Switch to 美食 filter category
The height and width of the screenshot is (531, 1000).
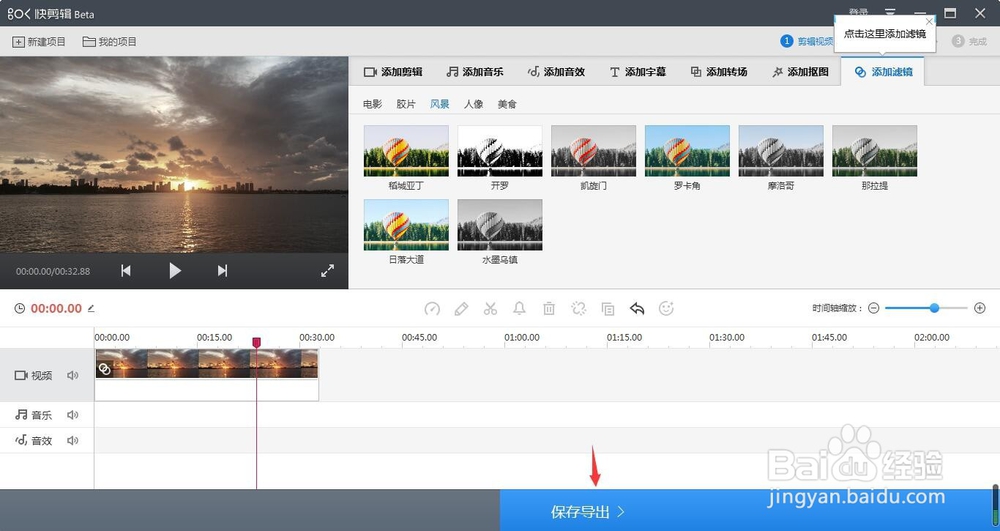point(507,104)
